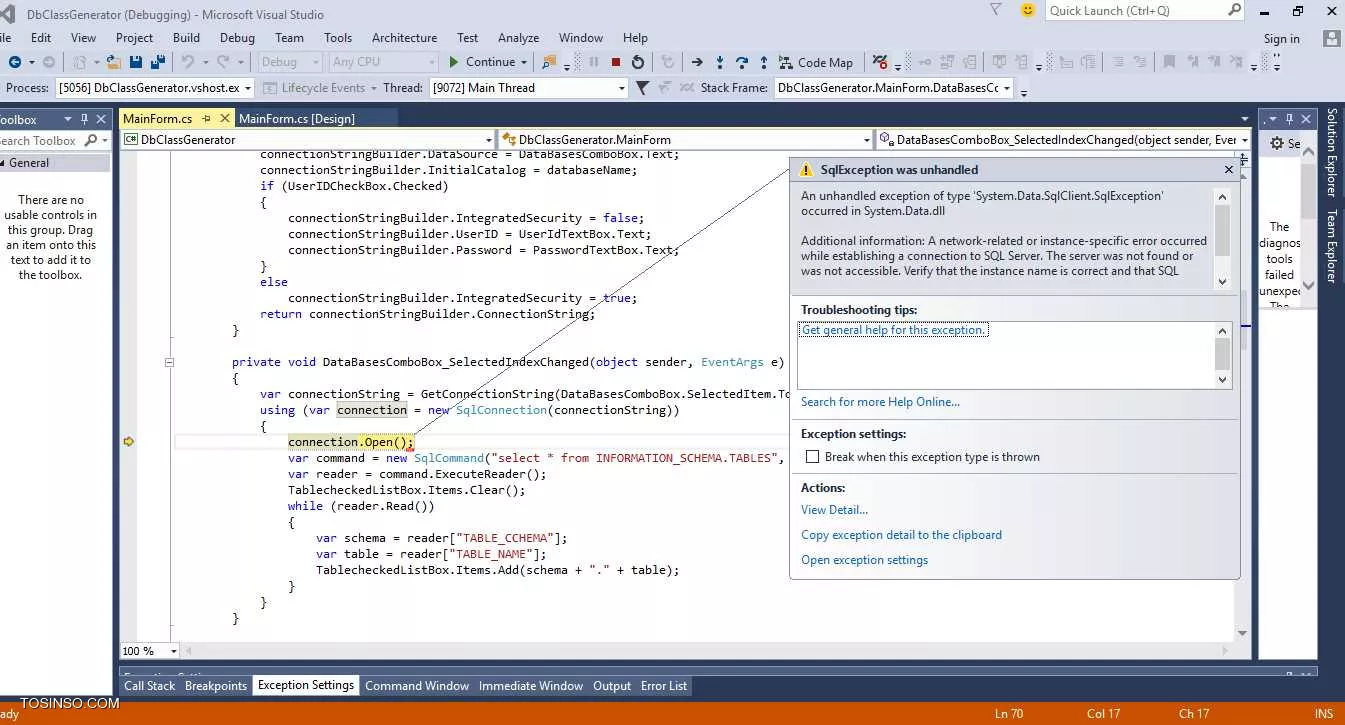Image resolution: width=1345 pixels, height=725 pixels.
Task: Click the notifications flag icon in title bar
Action: pos(996,11)
